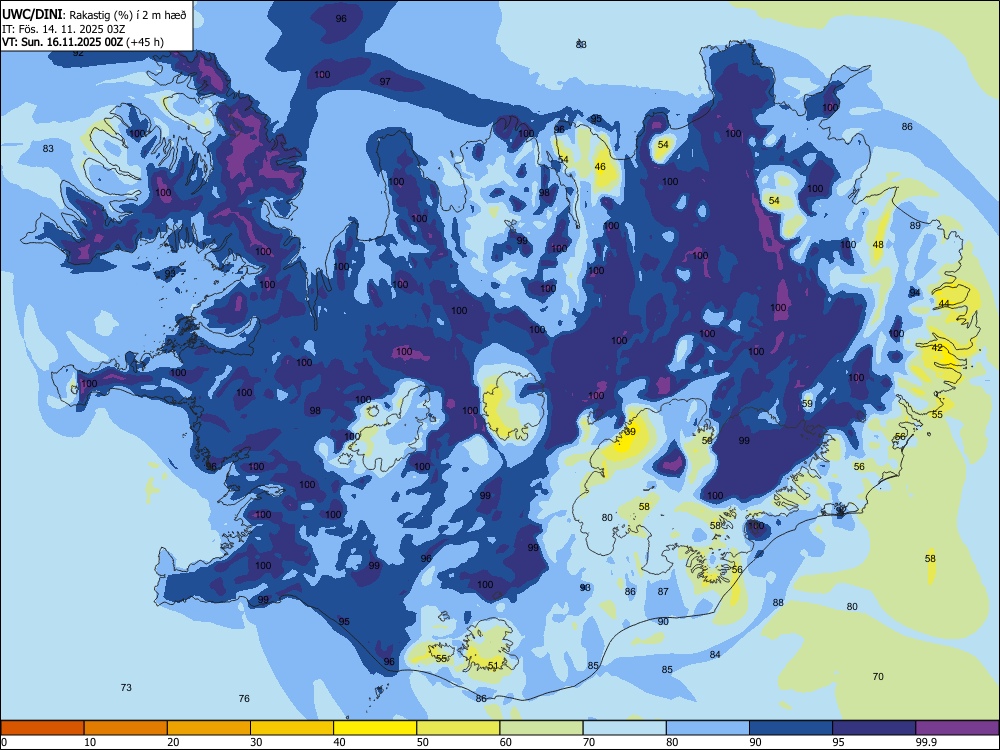Click the '40' label under the colorbar

click(x=340, y=742)
